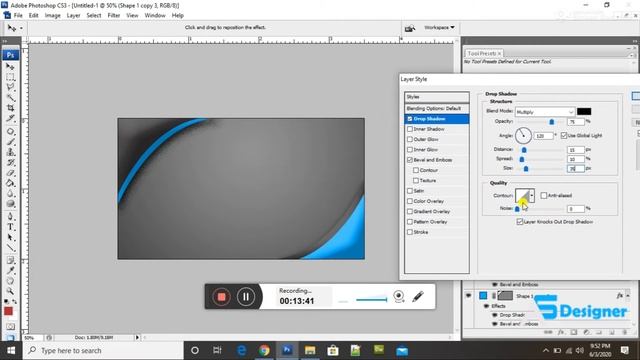Viewport: 640px width, 360px height.
Task: Select the Eraser tool
Action: pyautogui.click(x=10, y=173)
